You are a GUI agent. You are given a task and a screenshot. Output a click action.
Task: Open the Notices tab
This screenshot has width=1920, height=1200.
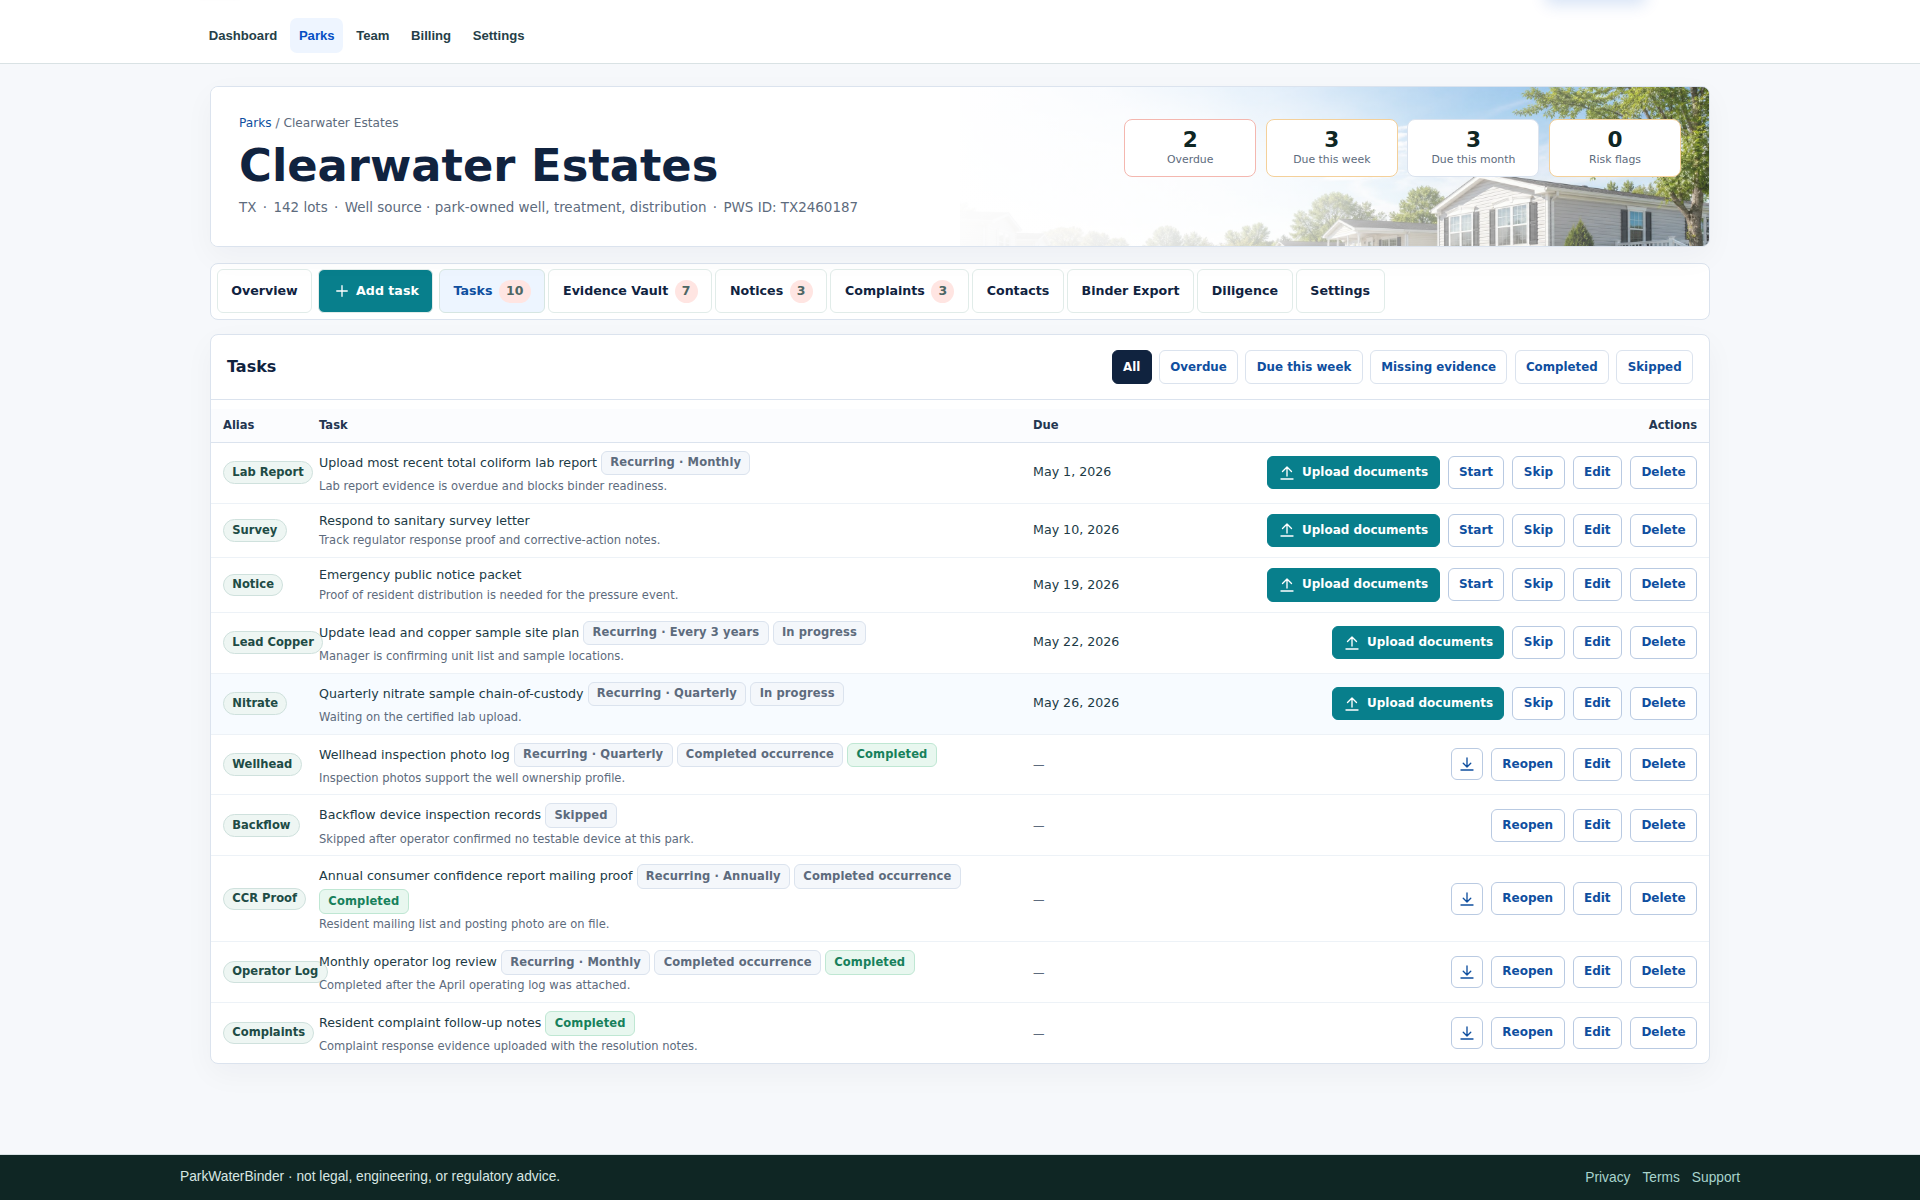pos(771,291)
